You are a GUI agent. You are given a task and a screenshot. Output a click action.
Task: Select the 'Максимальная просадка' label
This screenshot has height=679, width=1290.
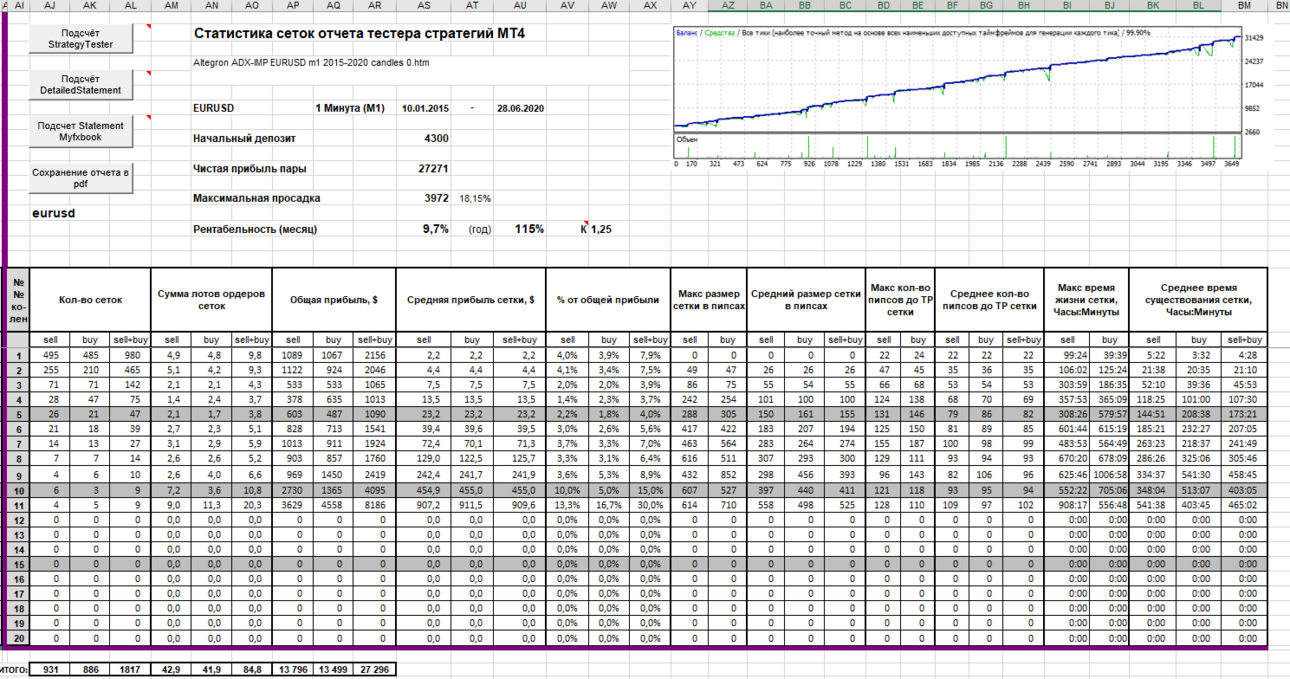[x=256, y=198]
